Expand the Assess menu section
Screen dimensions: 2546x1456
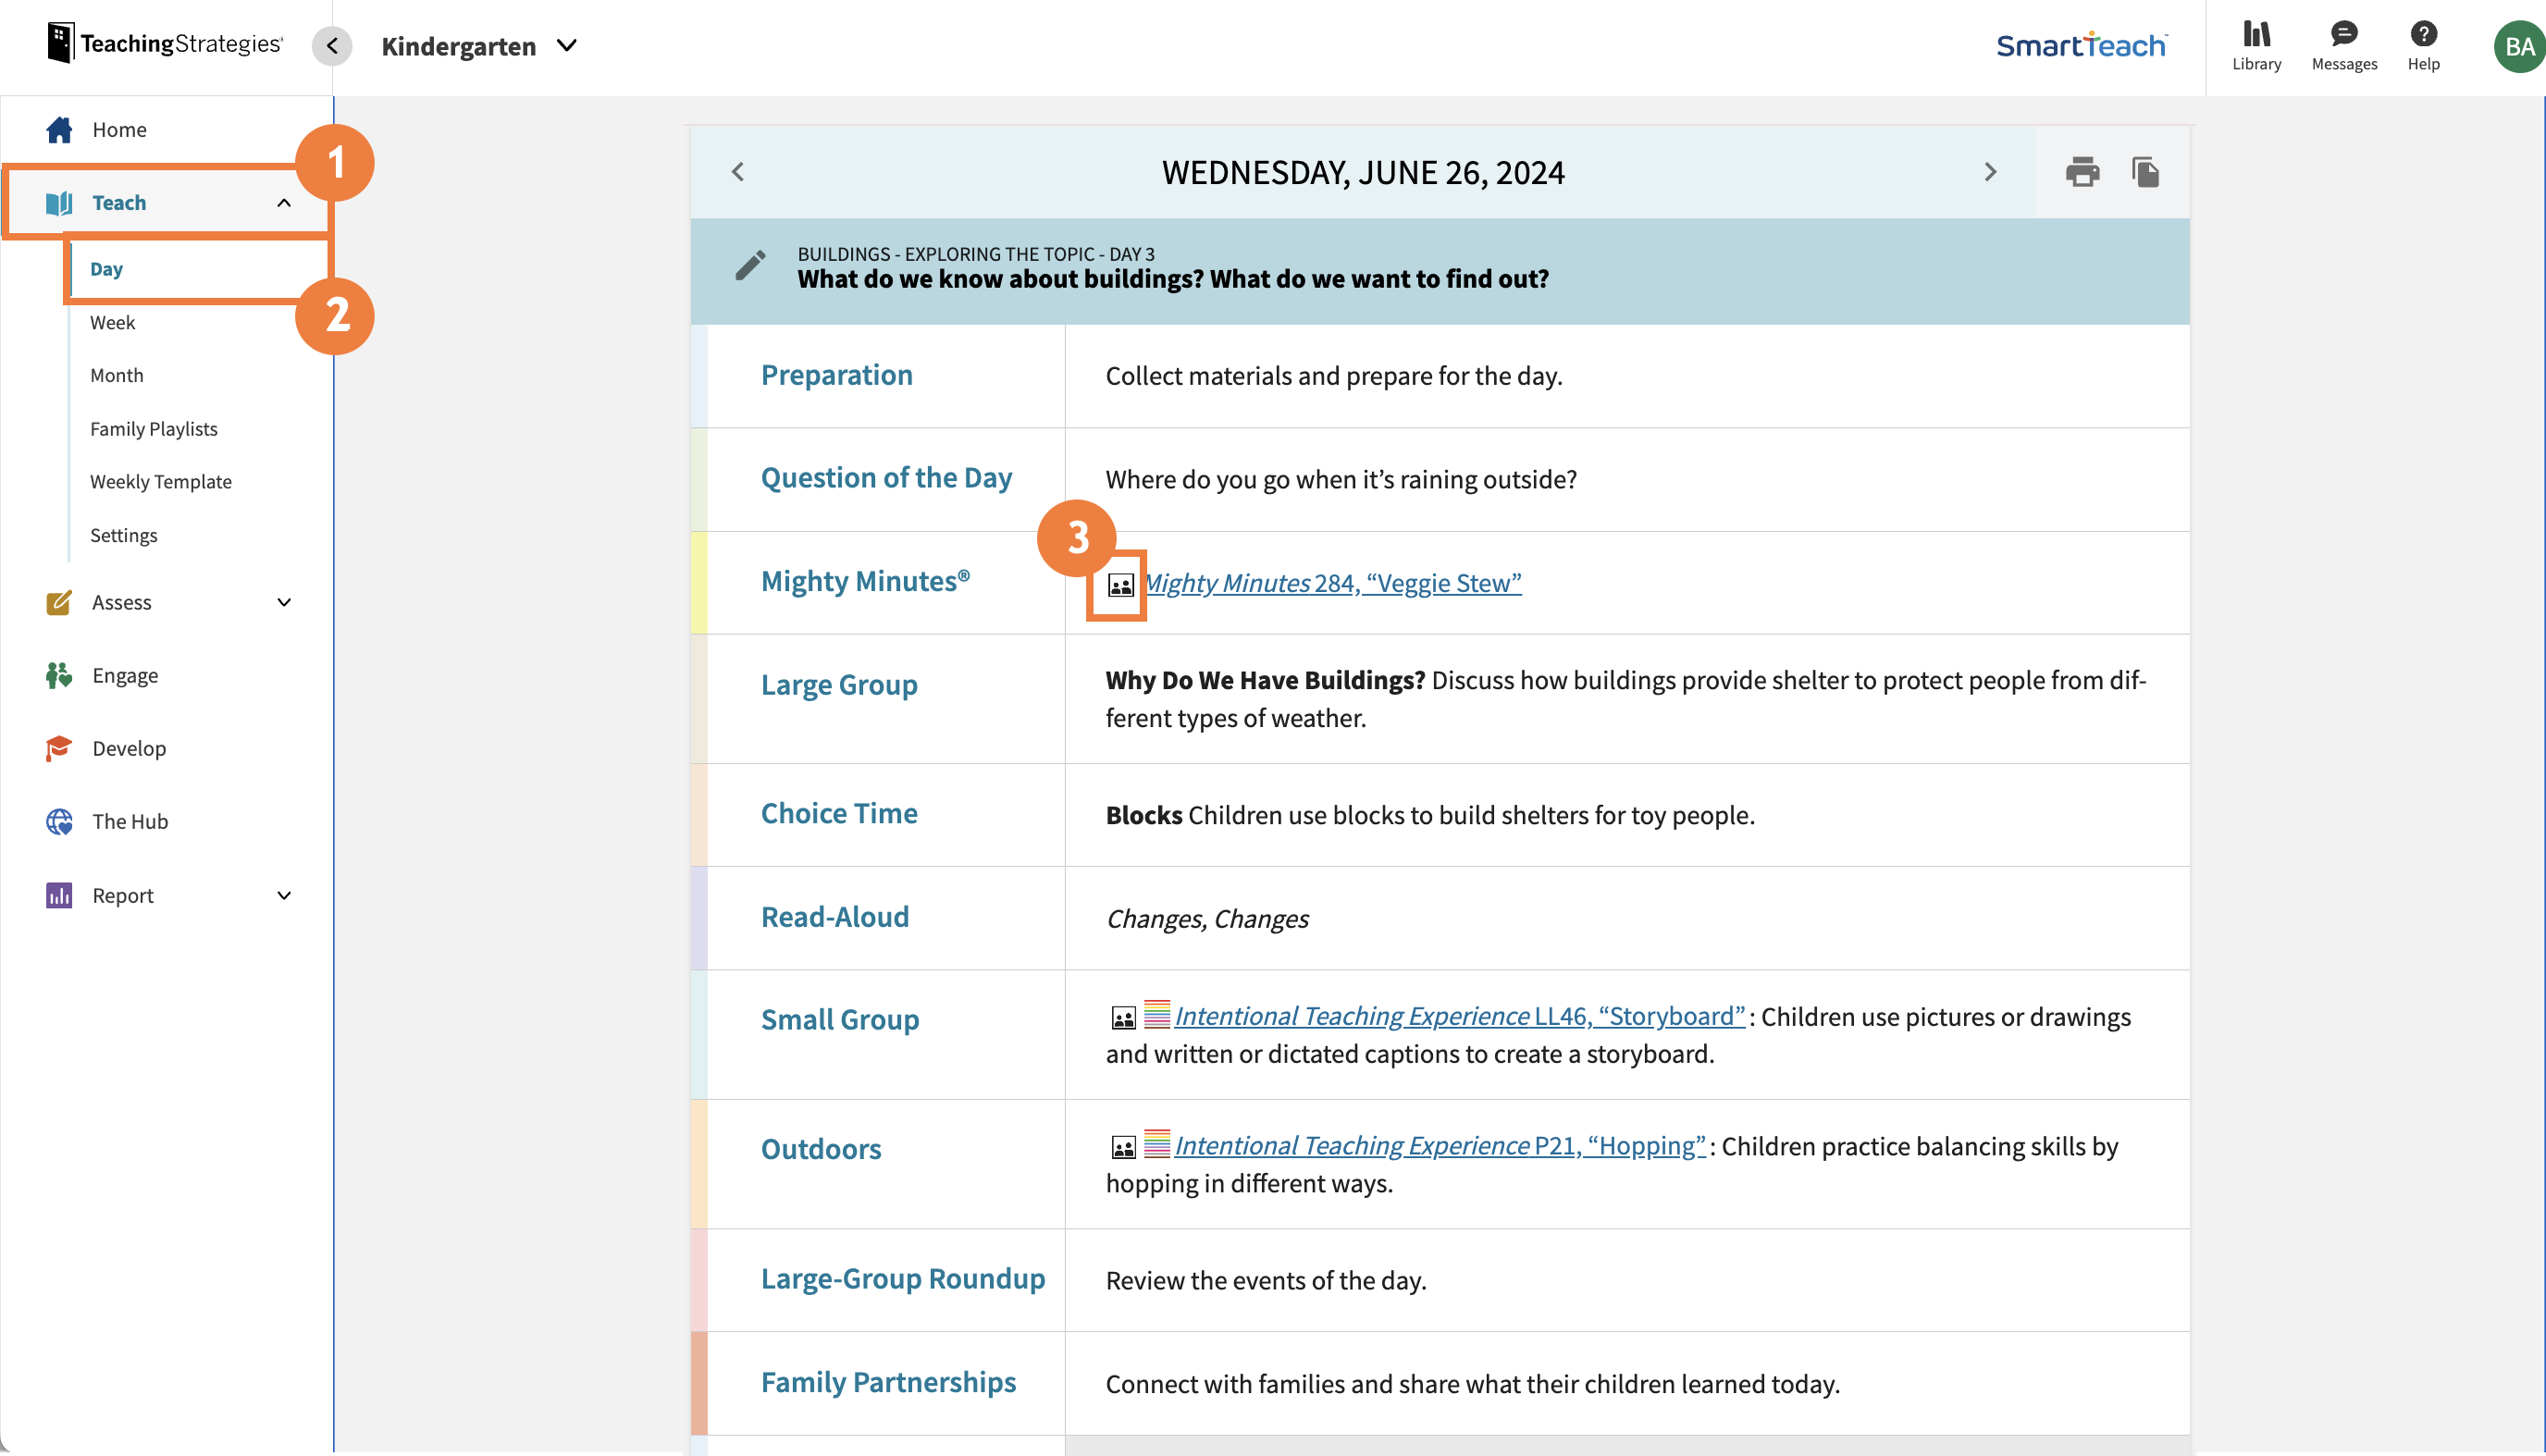point(284,602)
